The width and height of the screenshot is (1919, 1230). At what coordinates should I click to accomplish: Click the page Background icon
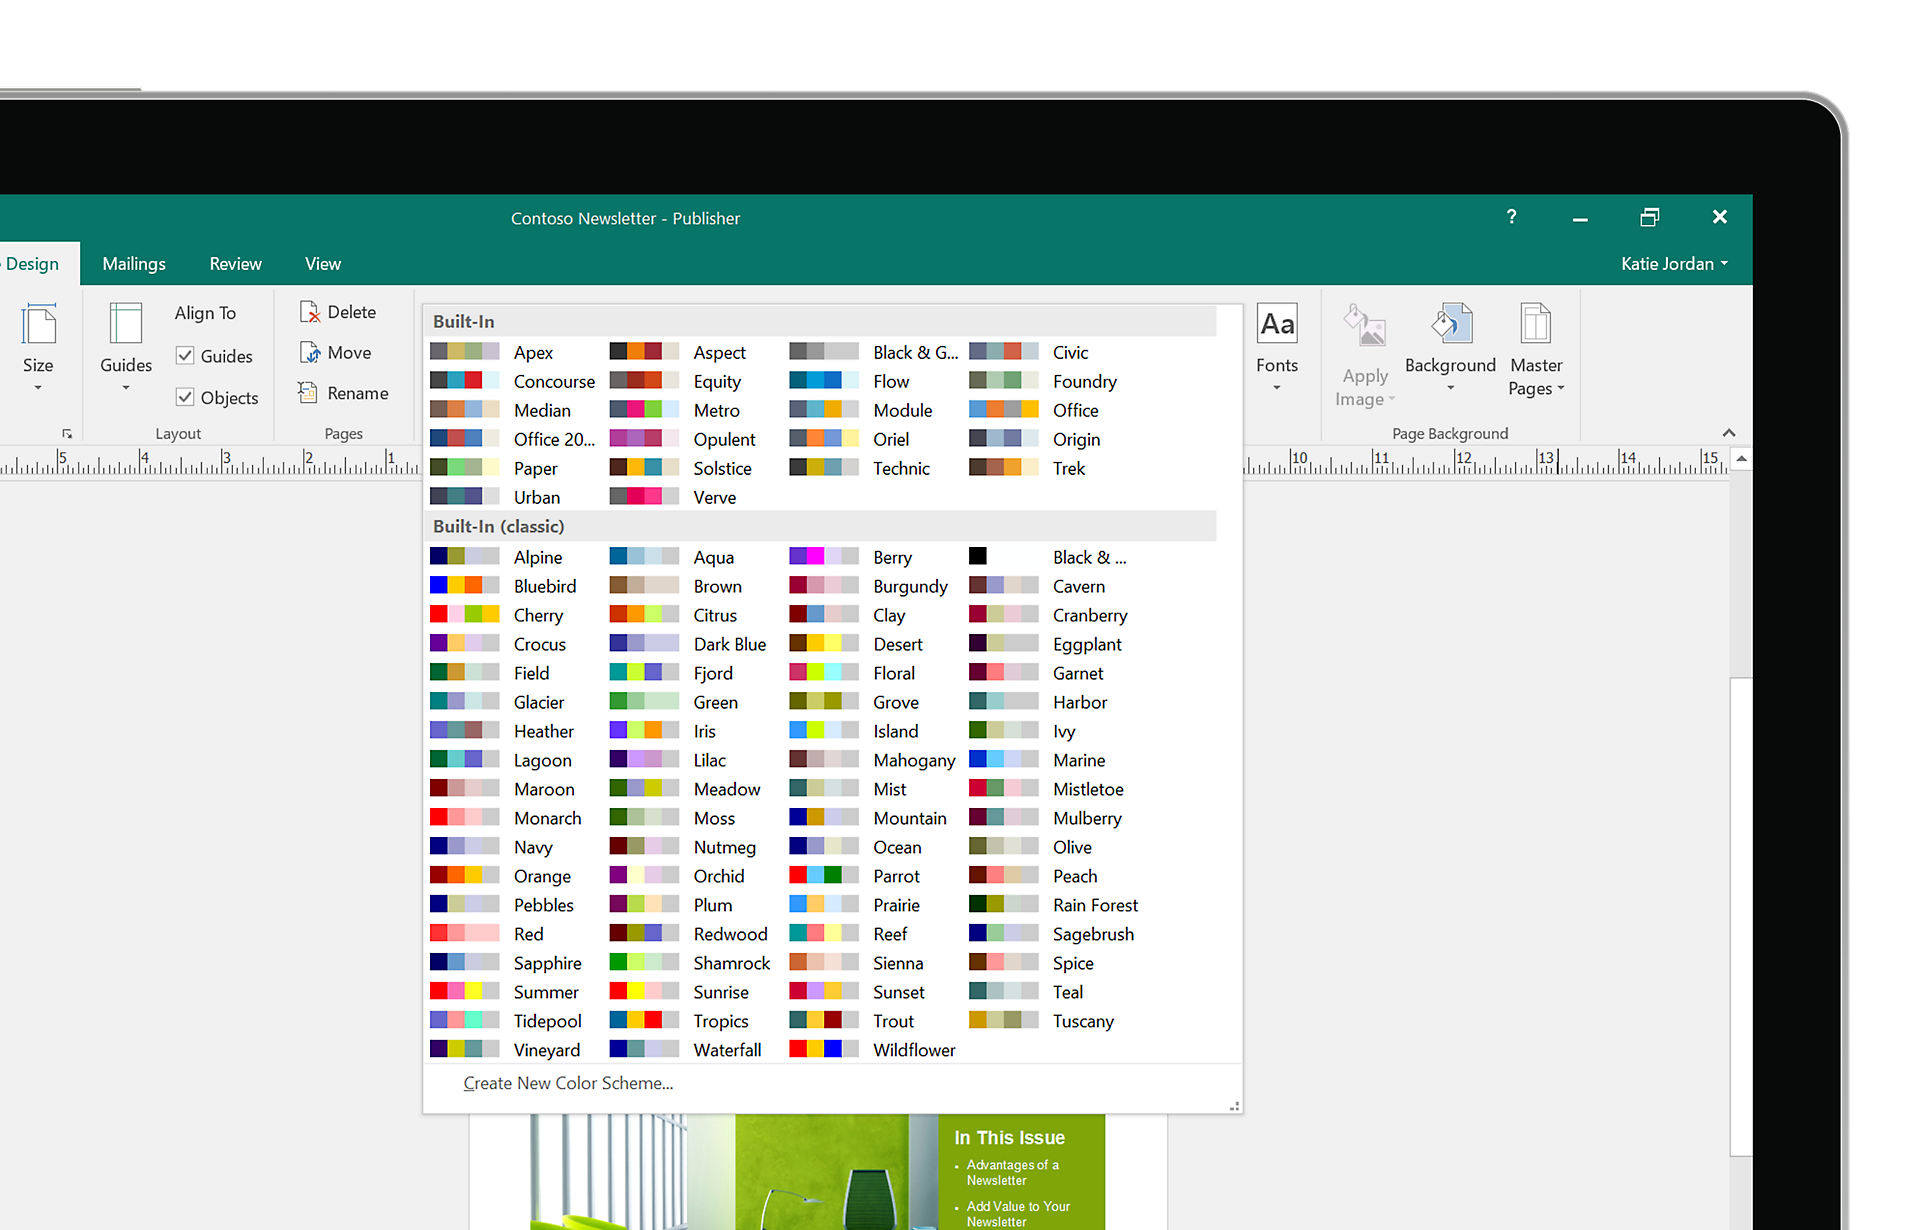[1450, 327]
